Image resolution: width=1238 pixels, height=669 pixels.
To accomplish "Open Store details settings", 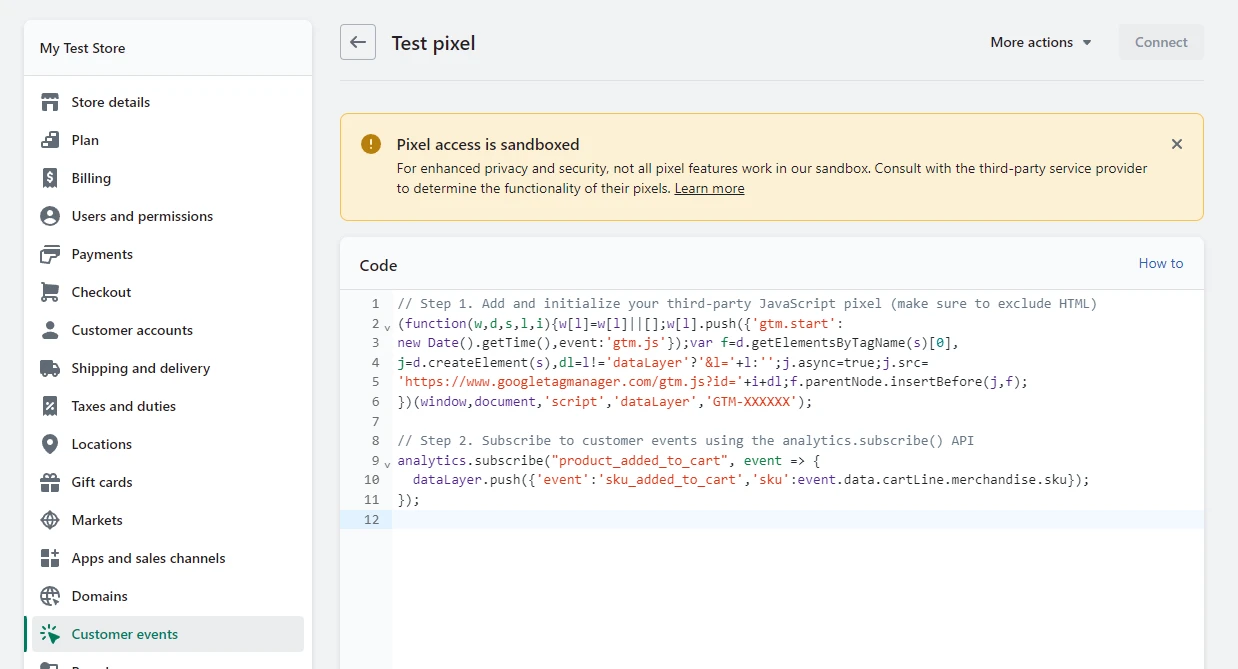I will point(168,102).
